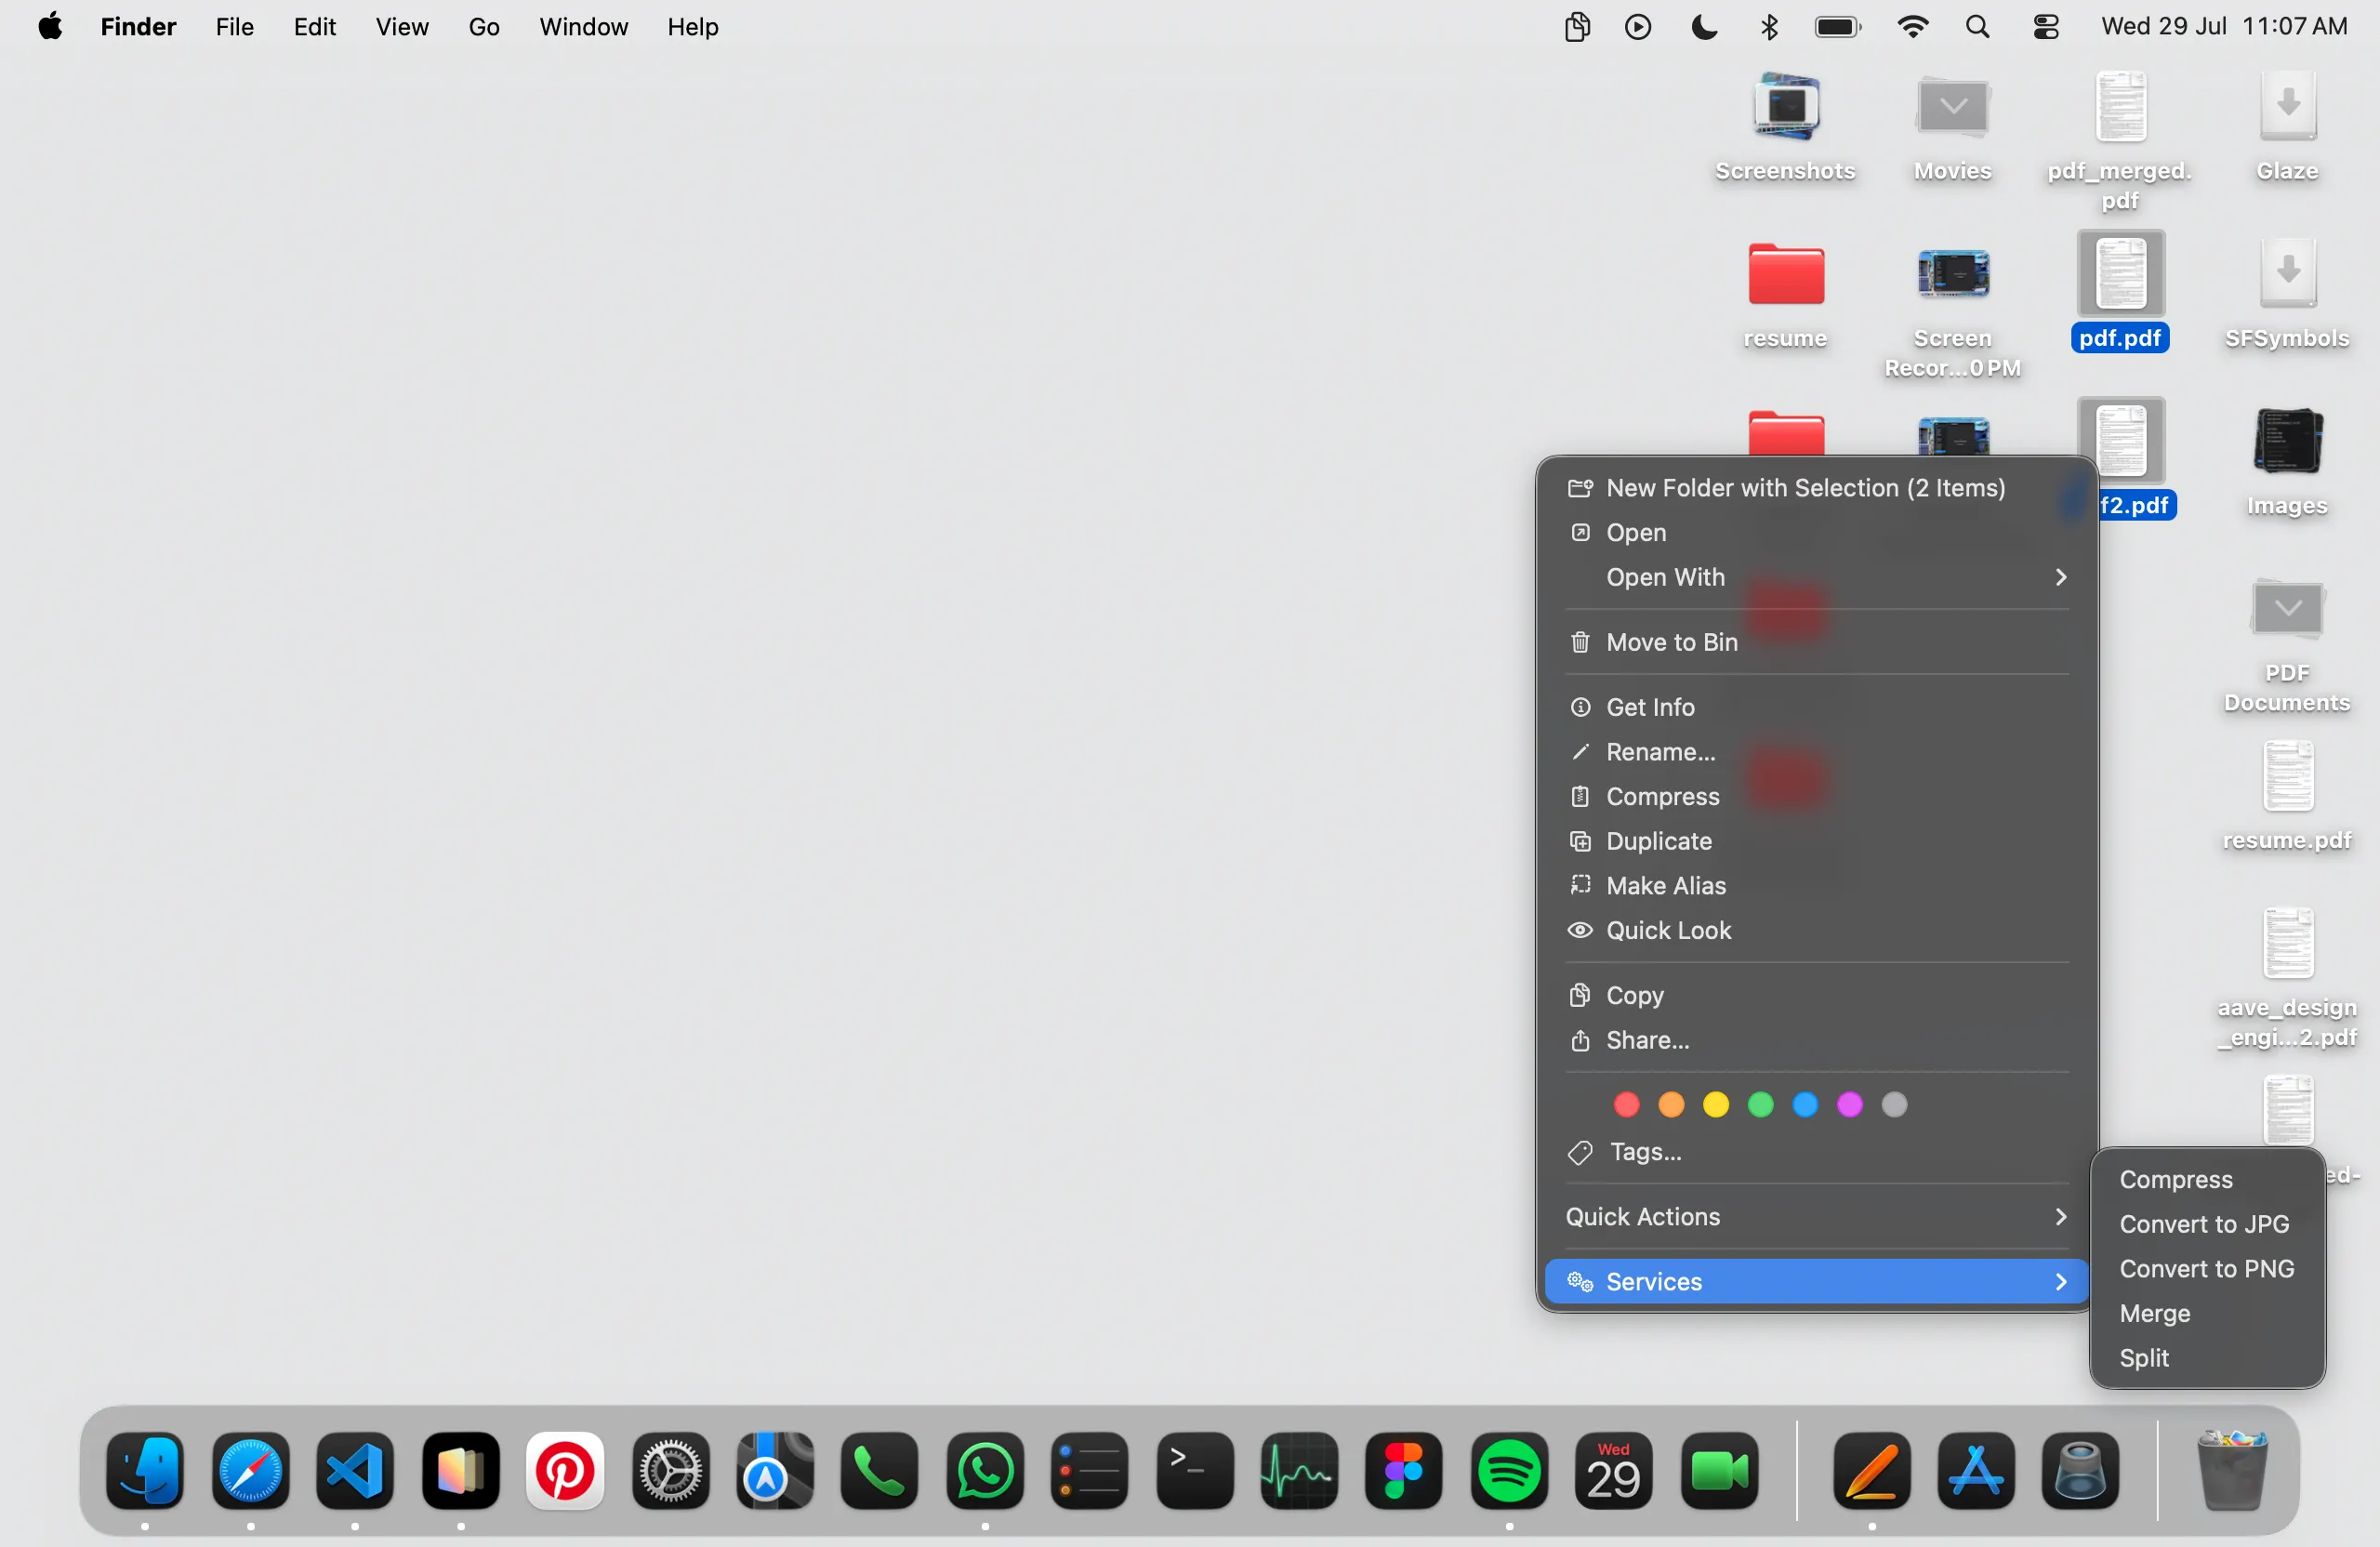Image resolution: width=2380 pixels, height=1547 pixels.
Task: Open App Store in the dock
Action: pyautogui.click(x=1976, y=1471)
